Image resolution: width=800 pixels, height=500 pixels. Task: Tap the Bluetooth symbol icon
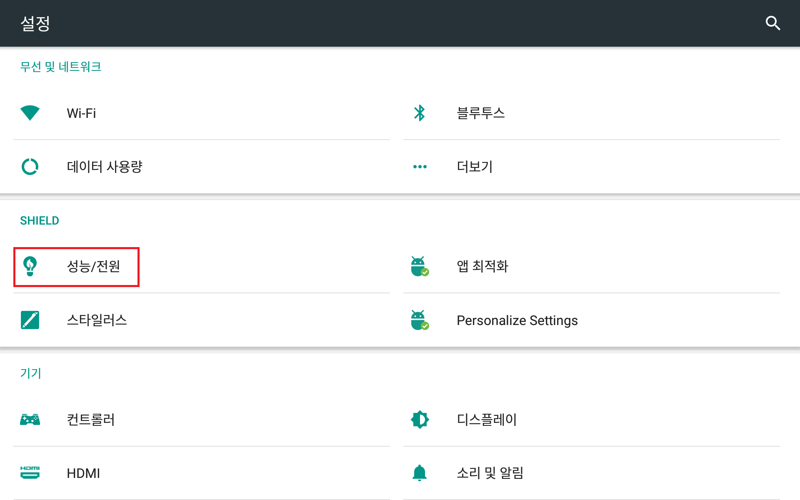[419, 113]
